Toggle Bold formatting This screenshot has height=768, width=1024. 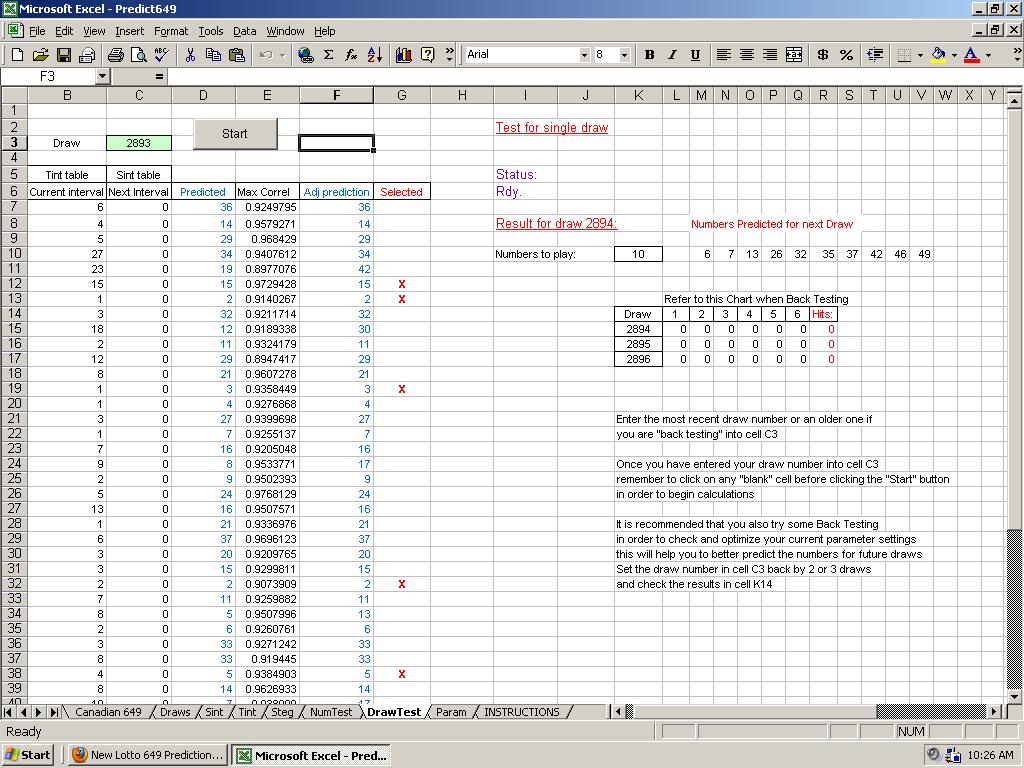coord(649,55)
